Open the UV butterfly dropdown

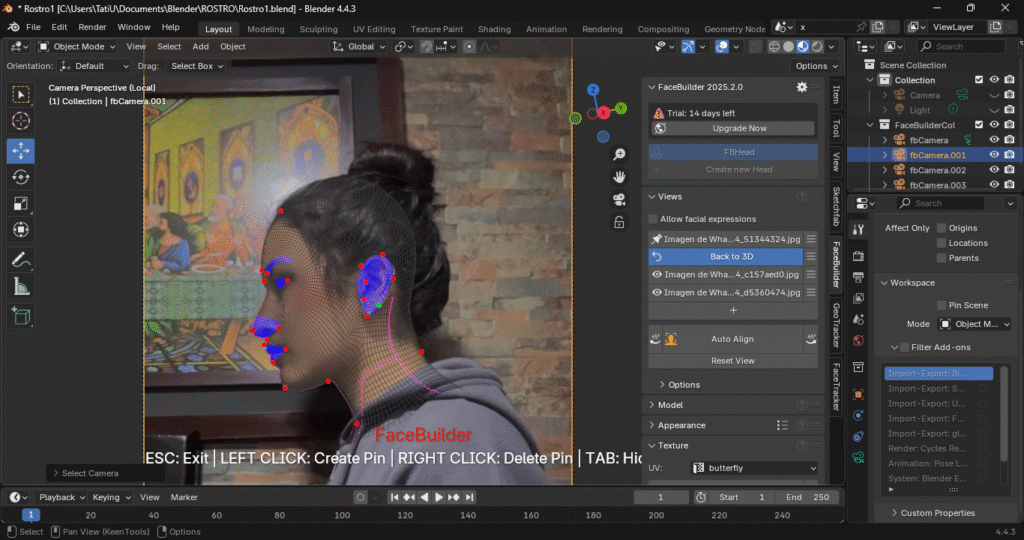click(755, 468)
